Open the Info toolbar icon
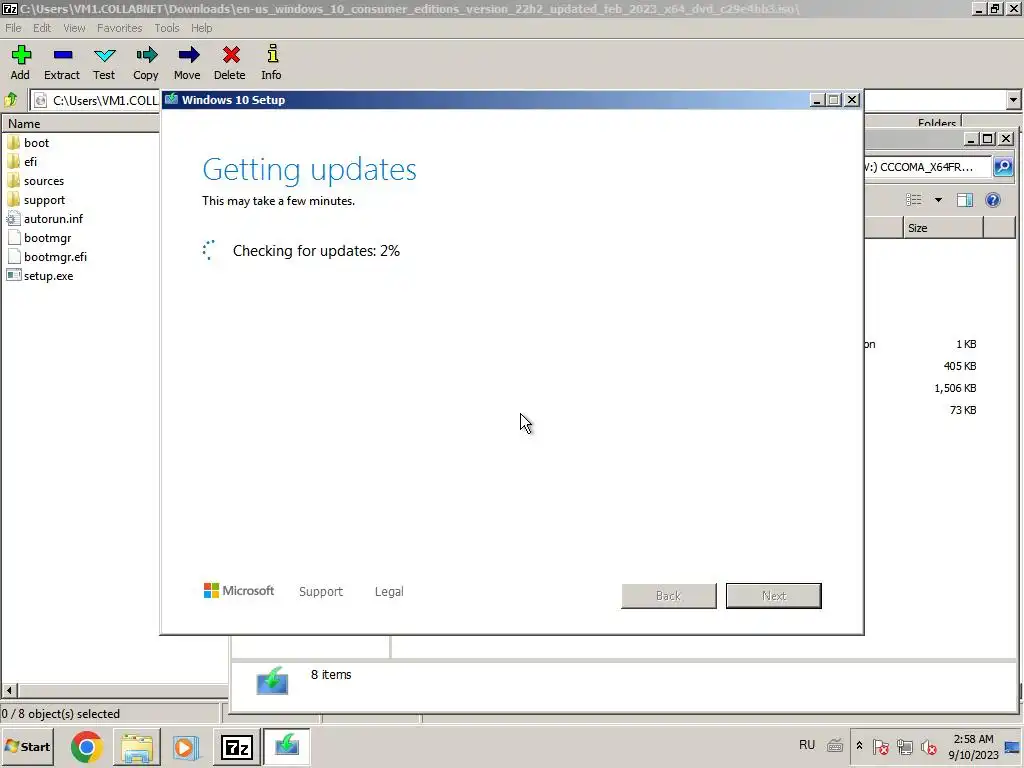1024x768 pixels. [272, 63]
